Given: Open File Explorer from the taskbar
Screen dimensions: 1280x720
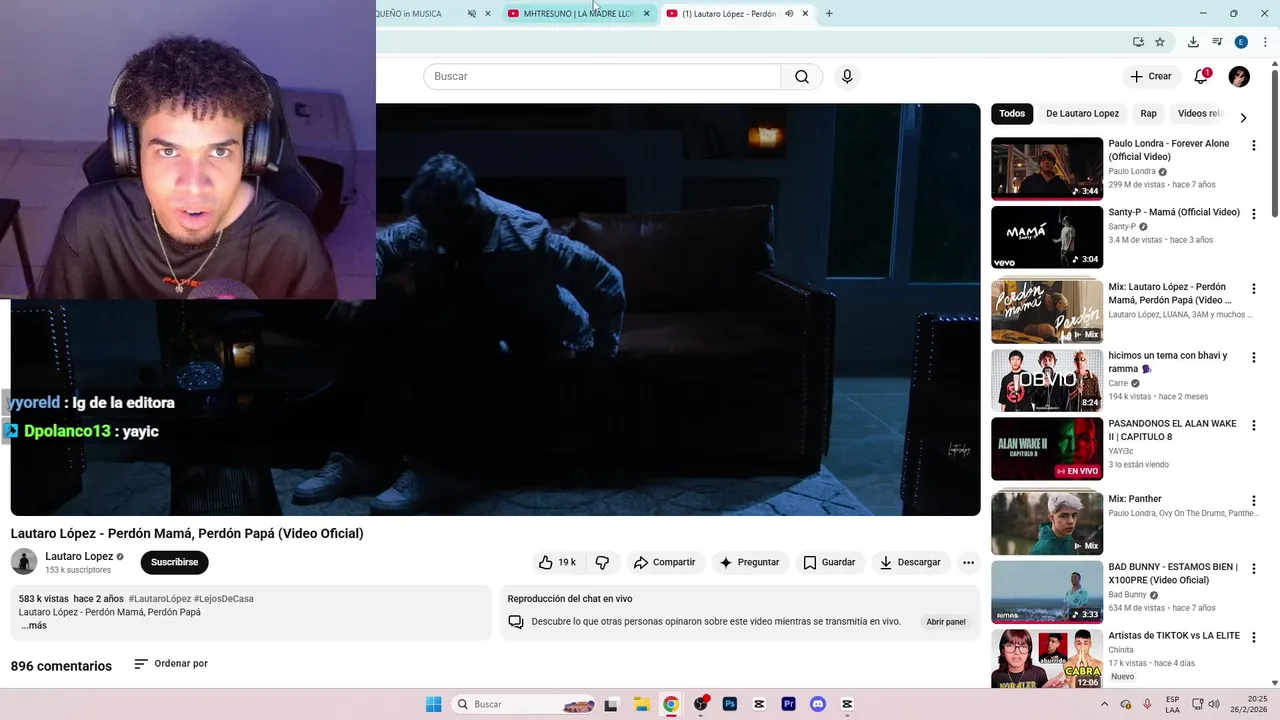Looking at the screenshot, I should coord(641,704).
